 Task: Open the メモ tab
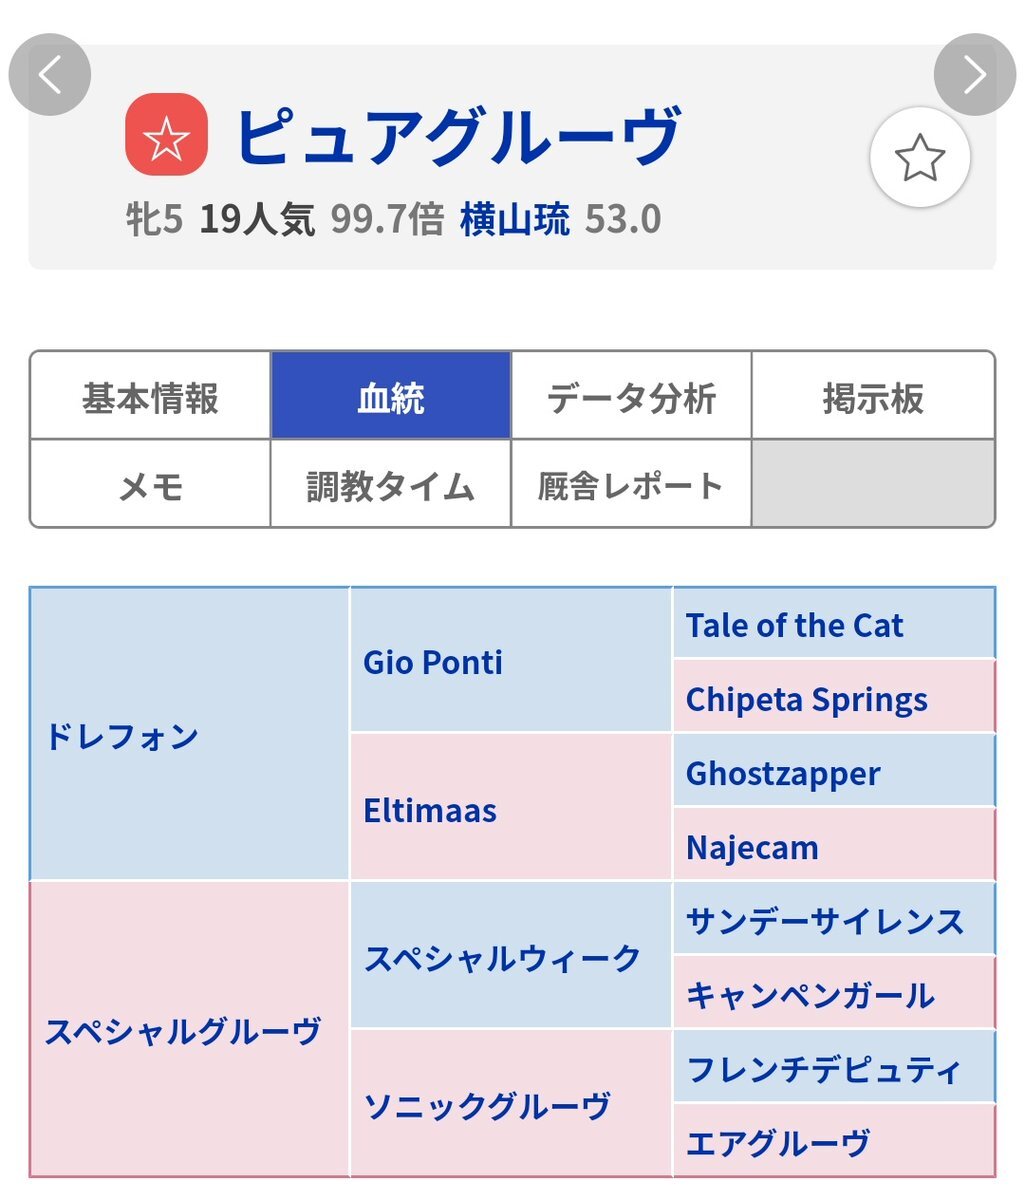click(x=150, y=485)
